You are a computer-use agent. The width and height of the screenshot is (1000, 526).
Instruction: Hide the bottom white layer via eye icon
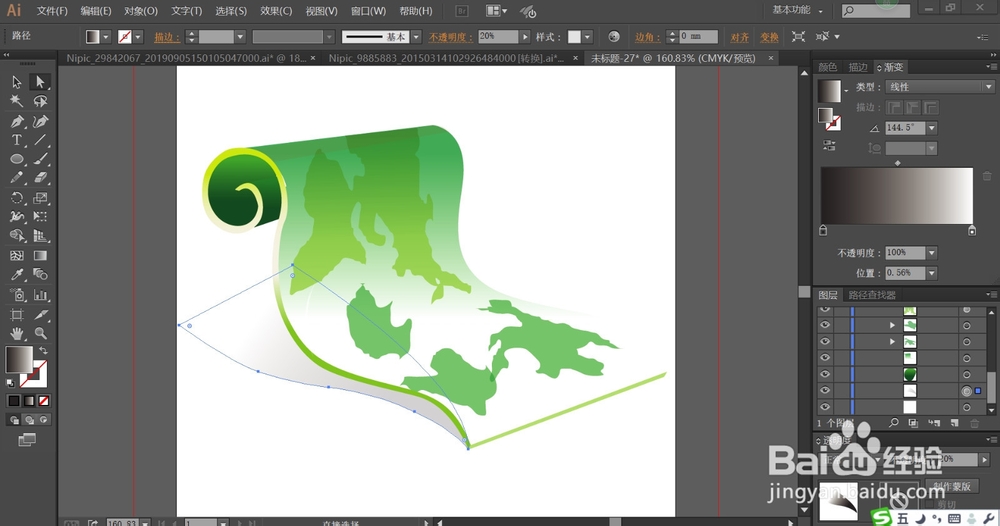[x=825, y=407]
